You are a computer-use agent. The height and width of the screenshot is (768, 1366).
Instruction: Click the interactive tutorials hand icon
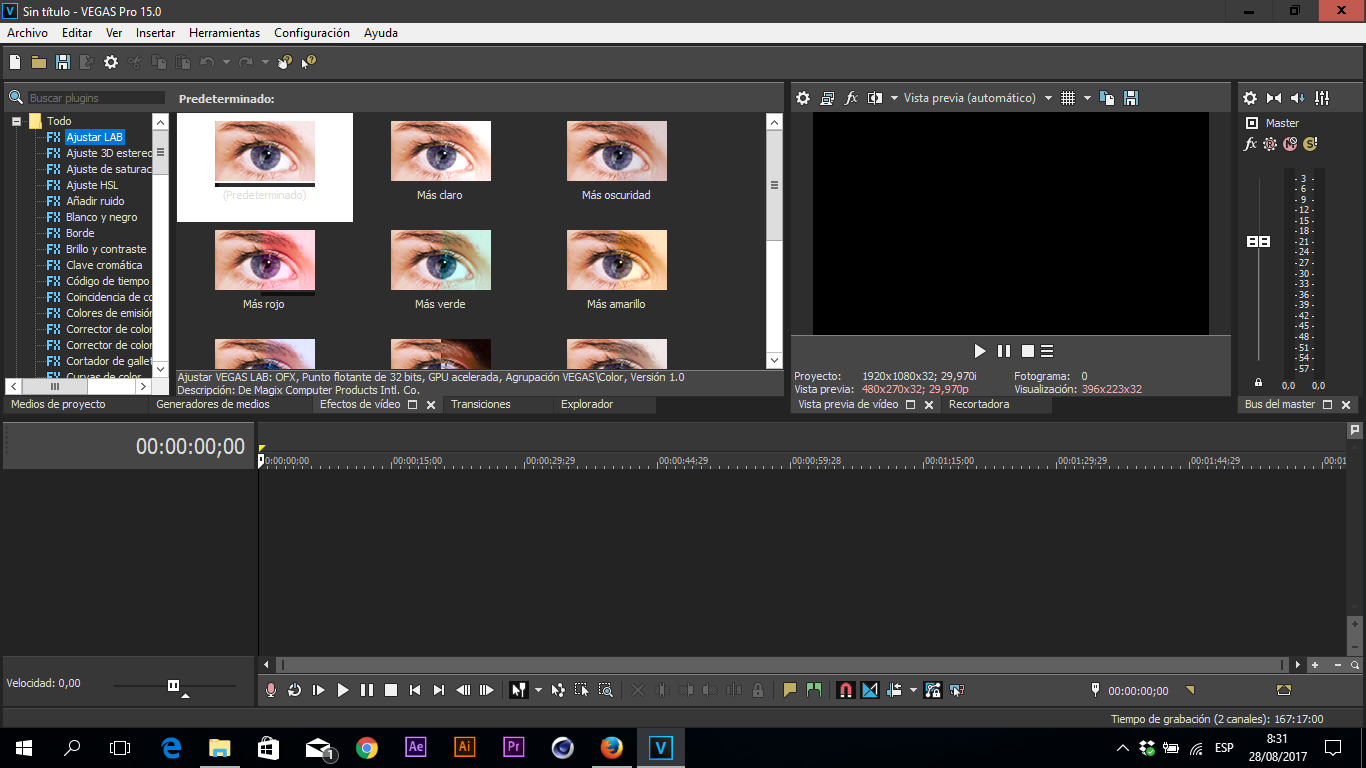[x=285, y=62]
